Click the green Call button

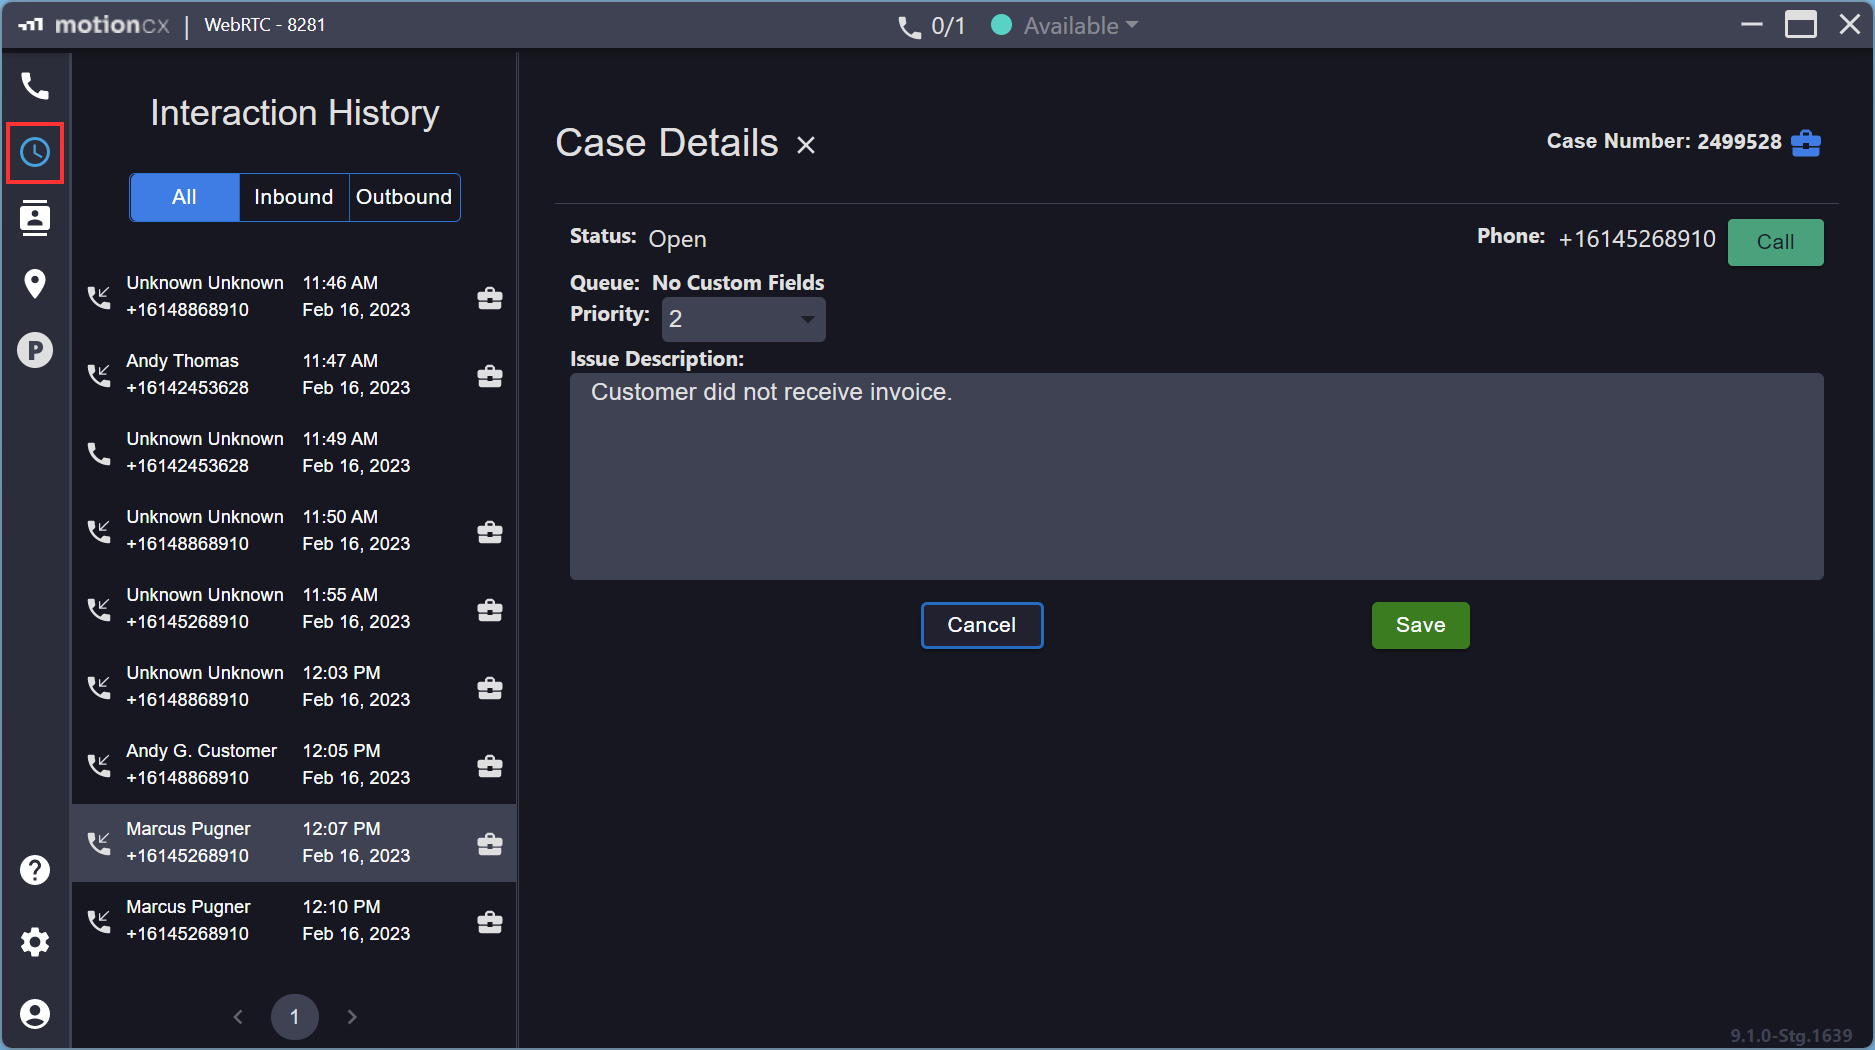[1775, 242]
